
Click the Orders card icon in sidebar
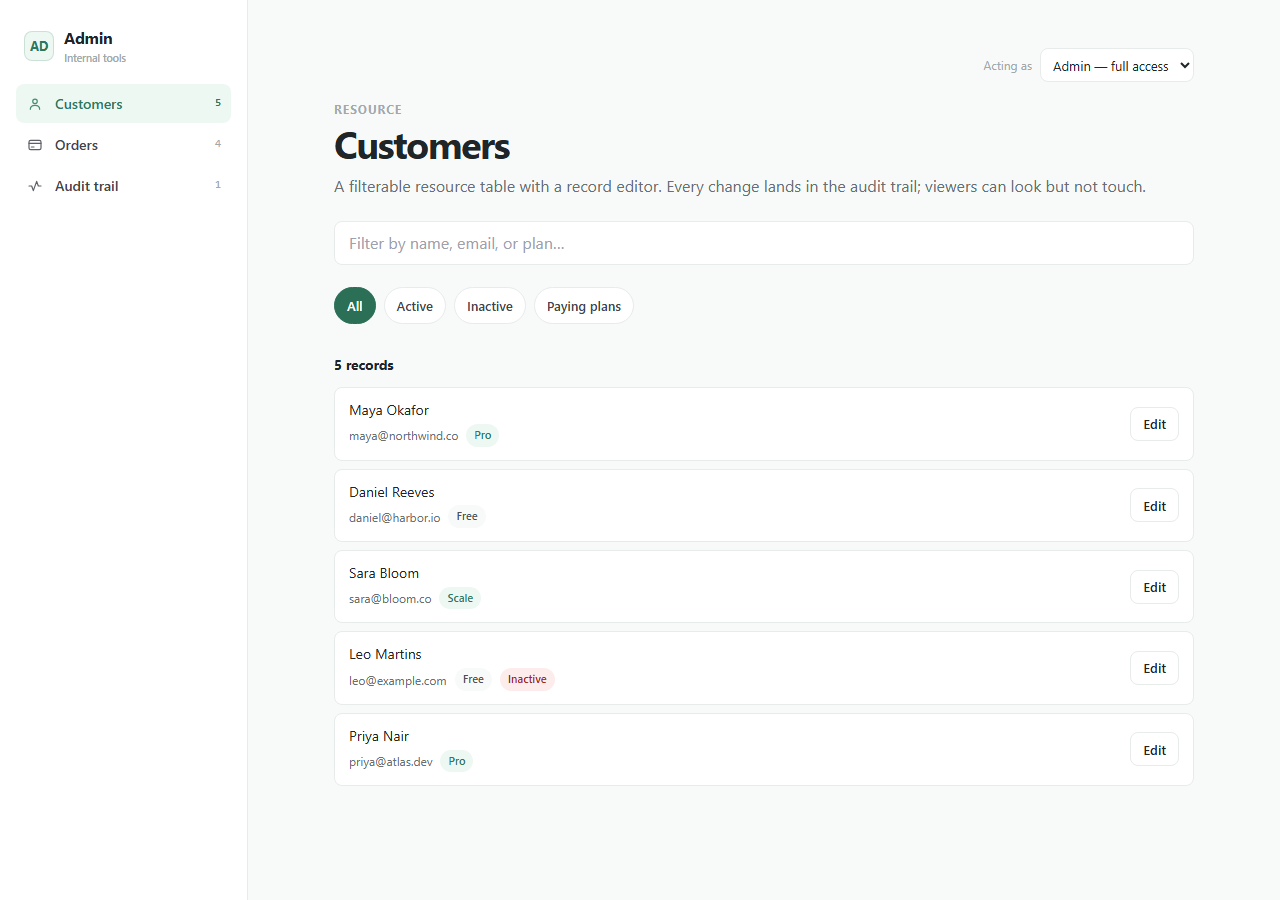[x=35, y=145]
